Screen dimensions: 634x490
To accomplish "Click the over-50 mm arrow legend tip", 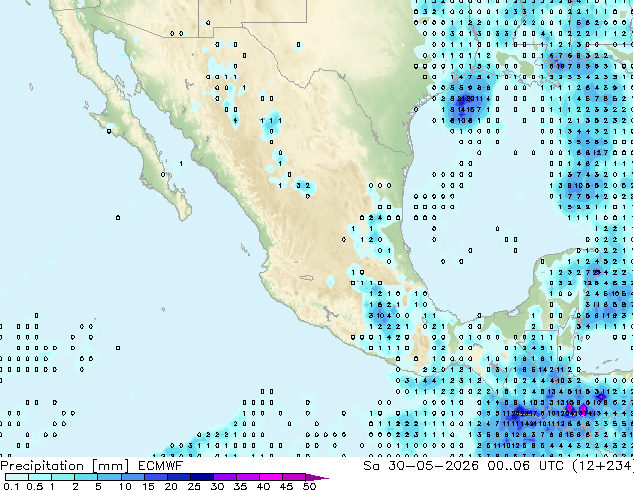I will click(317, 477).
